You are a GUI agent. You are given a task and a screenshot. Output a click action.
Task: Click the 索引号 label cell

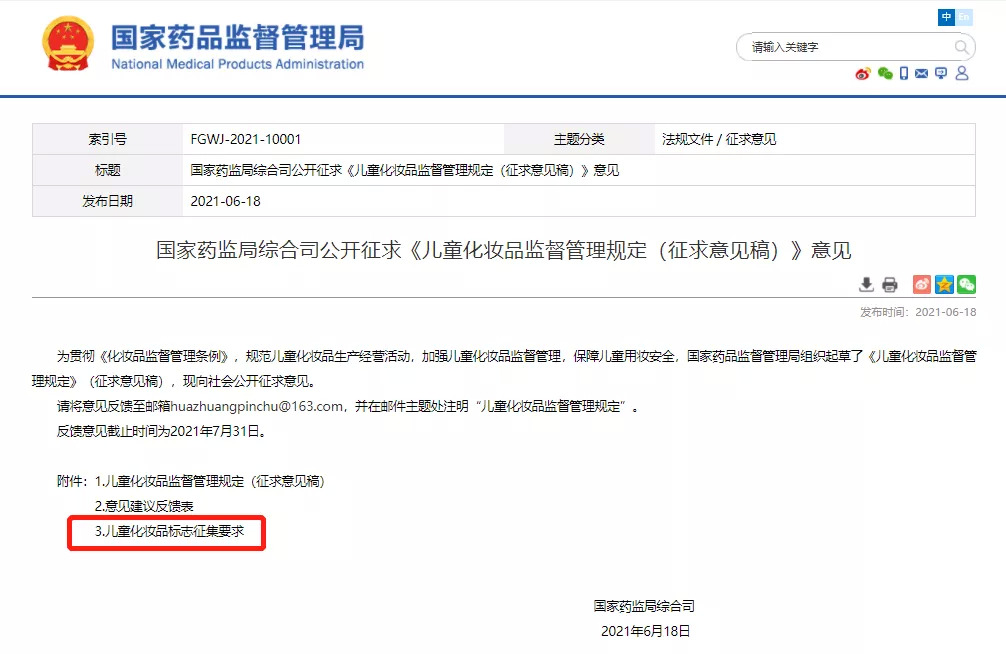coord(108,139)
